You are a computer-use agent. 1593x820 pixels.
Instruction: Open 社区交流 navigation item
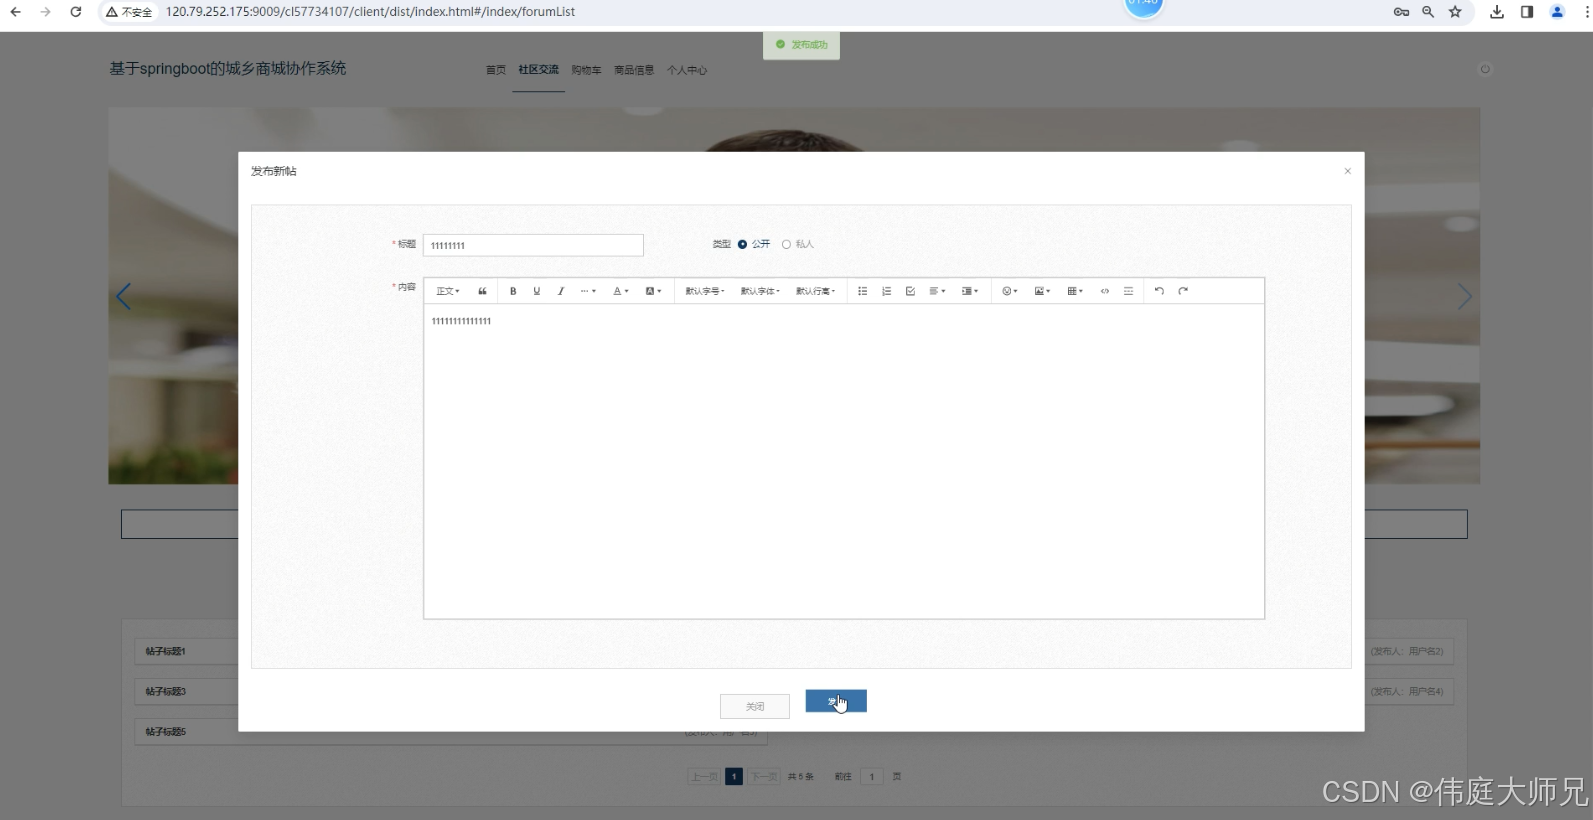coord(538,70)
